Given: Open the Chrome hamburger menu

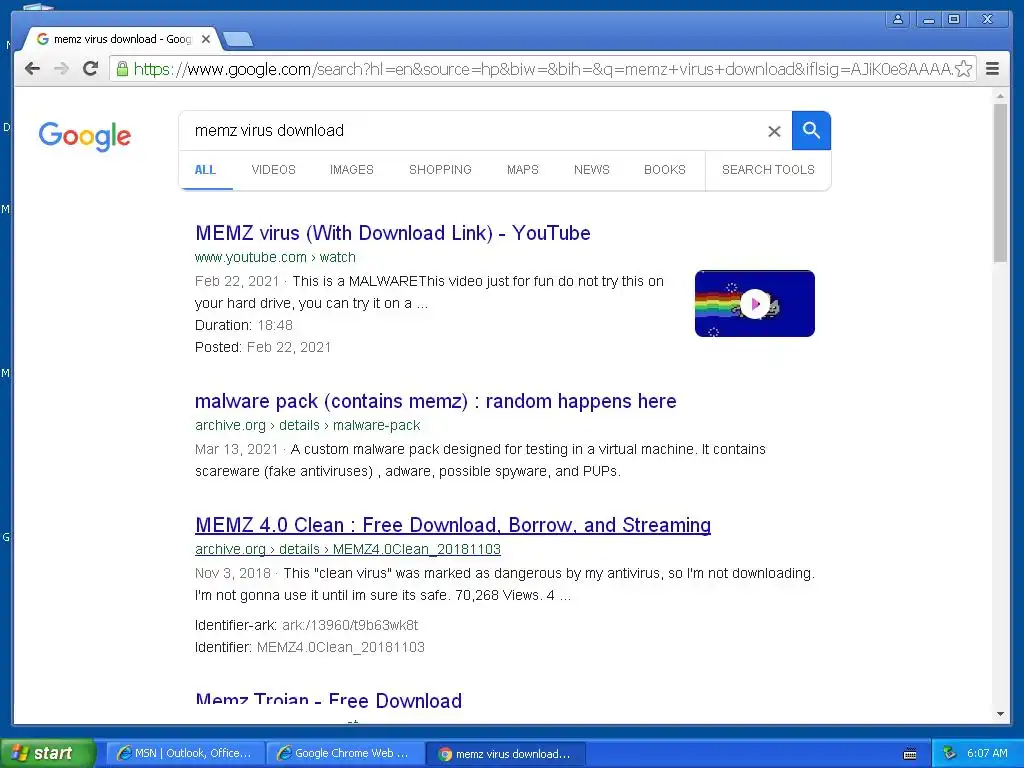Looking at the screenshot, I should pos(992,69).
